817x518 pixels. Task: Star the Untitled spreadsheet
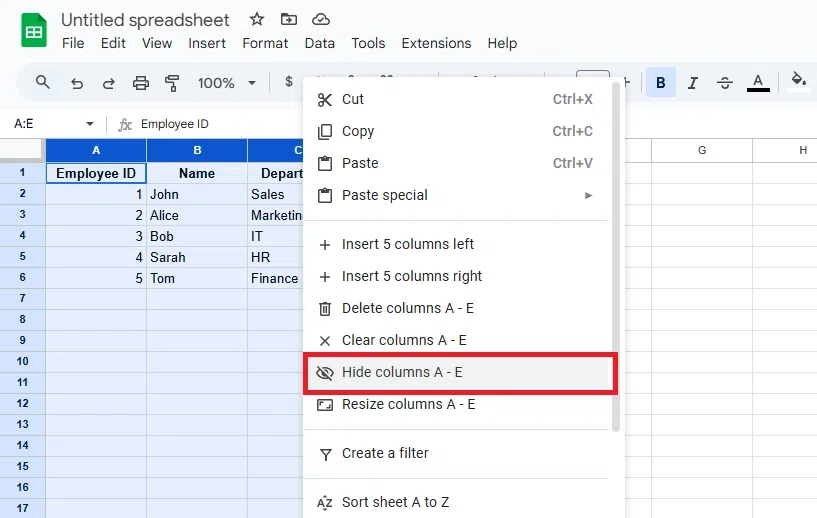tap(257, 19)
